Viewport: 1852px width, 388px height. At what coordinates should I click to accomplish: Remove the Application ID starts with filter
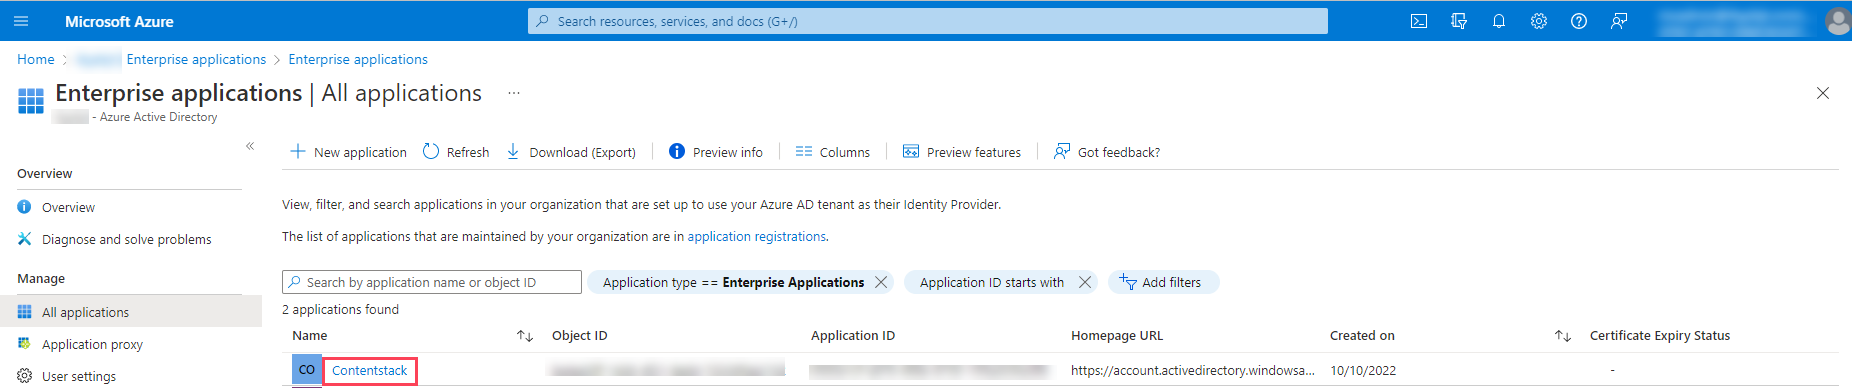pos(1085,282)
